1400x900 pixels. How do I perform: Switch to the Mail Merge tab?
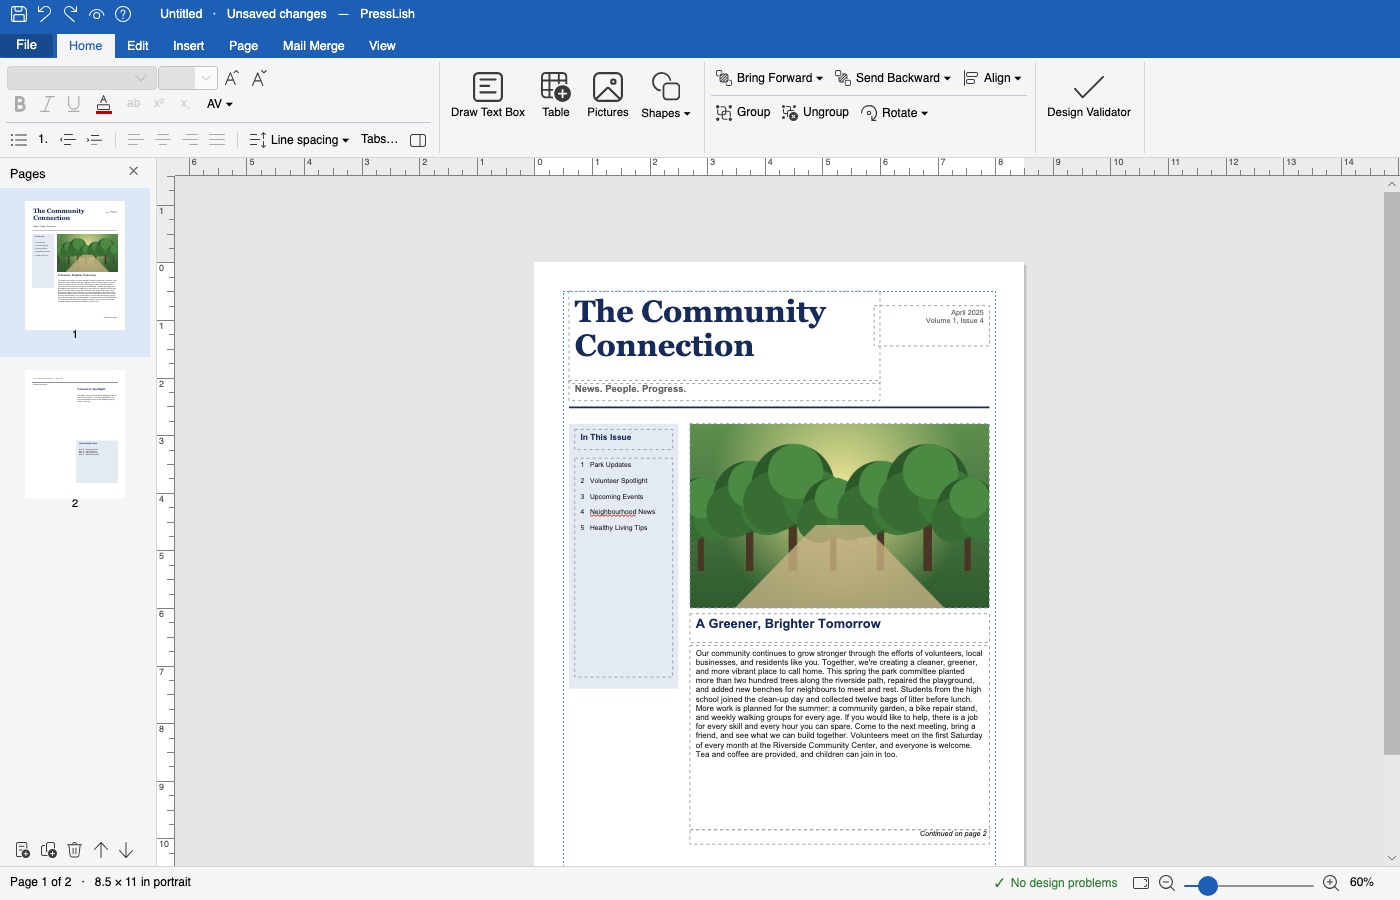point(313,46)
